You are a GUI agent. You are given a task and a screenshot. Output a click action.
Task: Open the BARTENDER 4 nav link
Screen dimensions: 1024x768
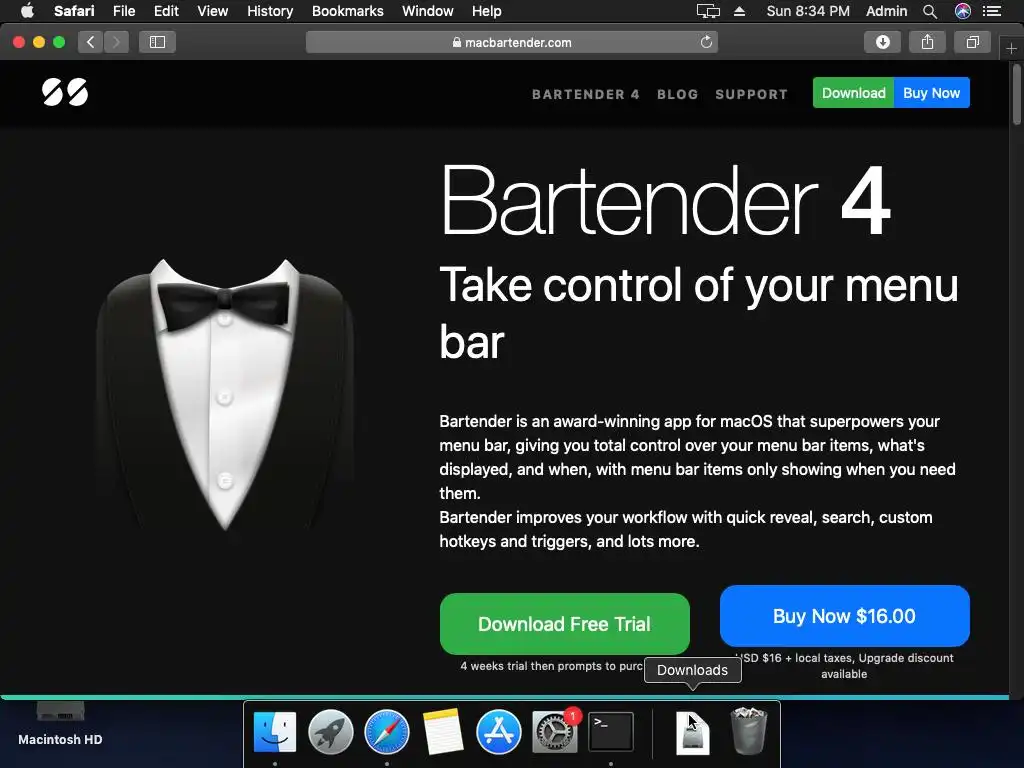click(x=586, y=94)
